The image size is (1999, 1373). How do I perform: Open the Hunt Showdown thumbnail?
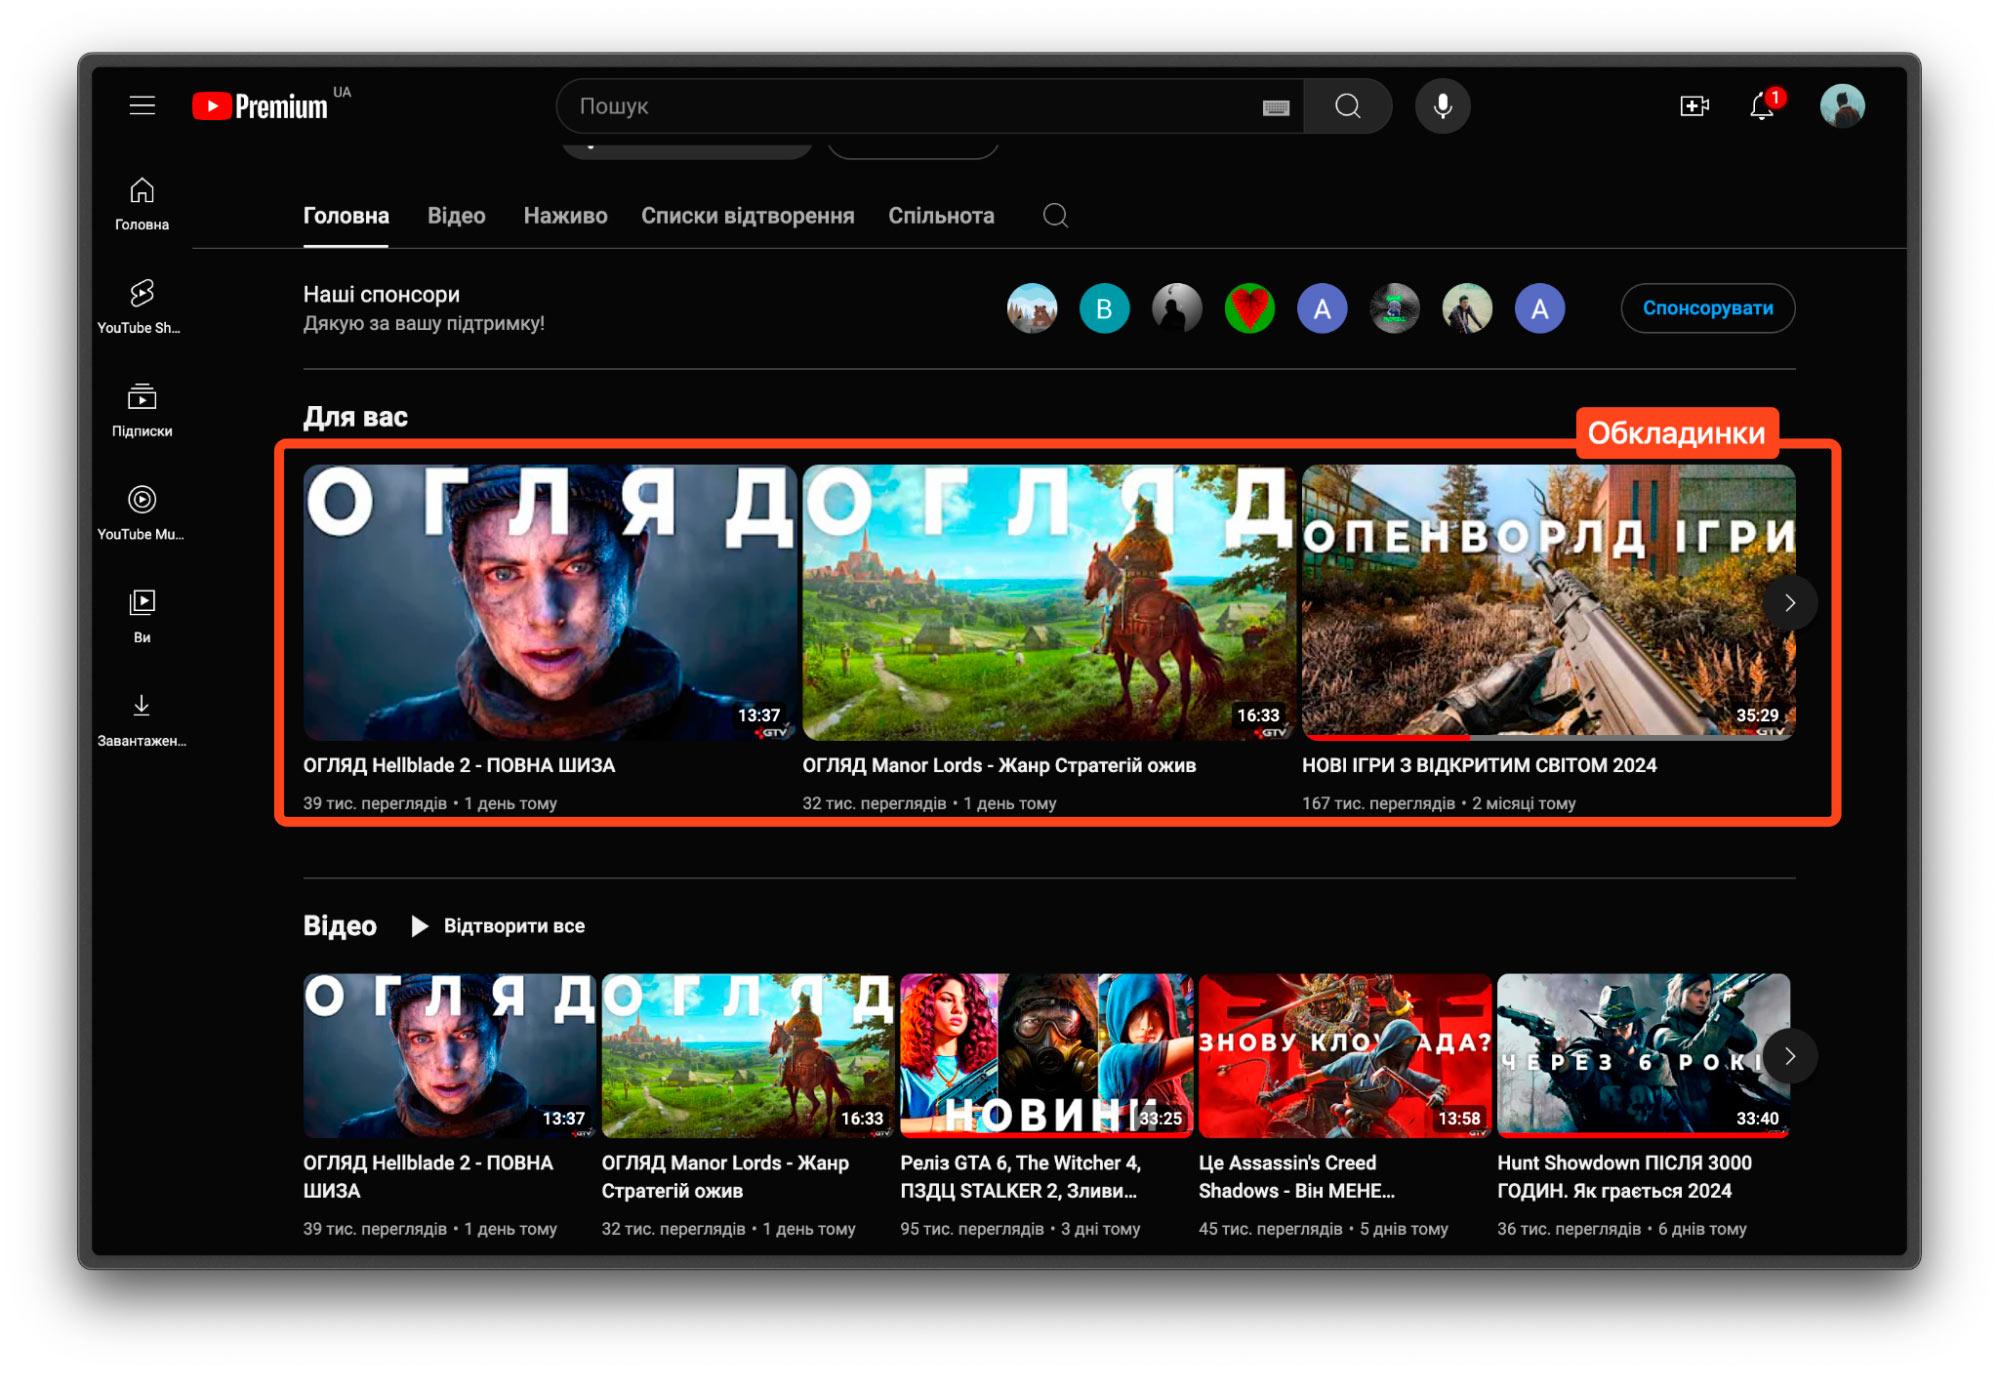tap(1643, 1055)
